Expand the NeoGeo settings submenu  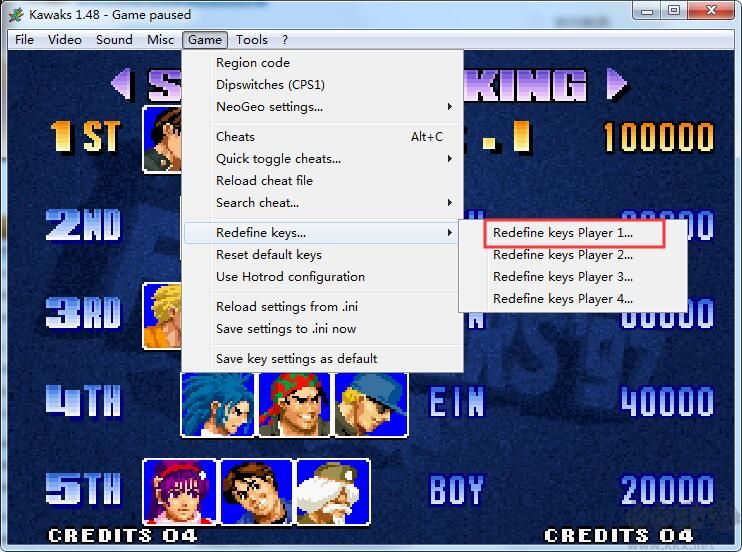click(269, 107)
